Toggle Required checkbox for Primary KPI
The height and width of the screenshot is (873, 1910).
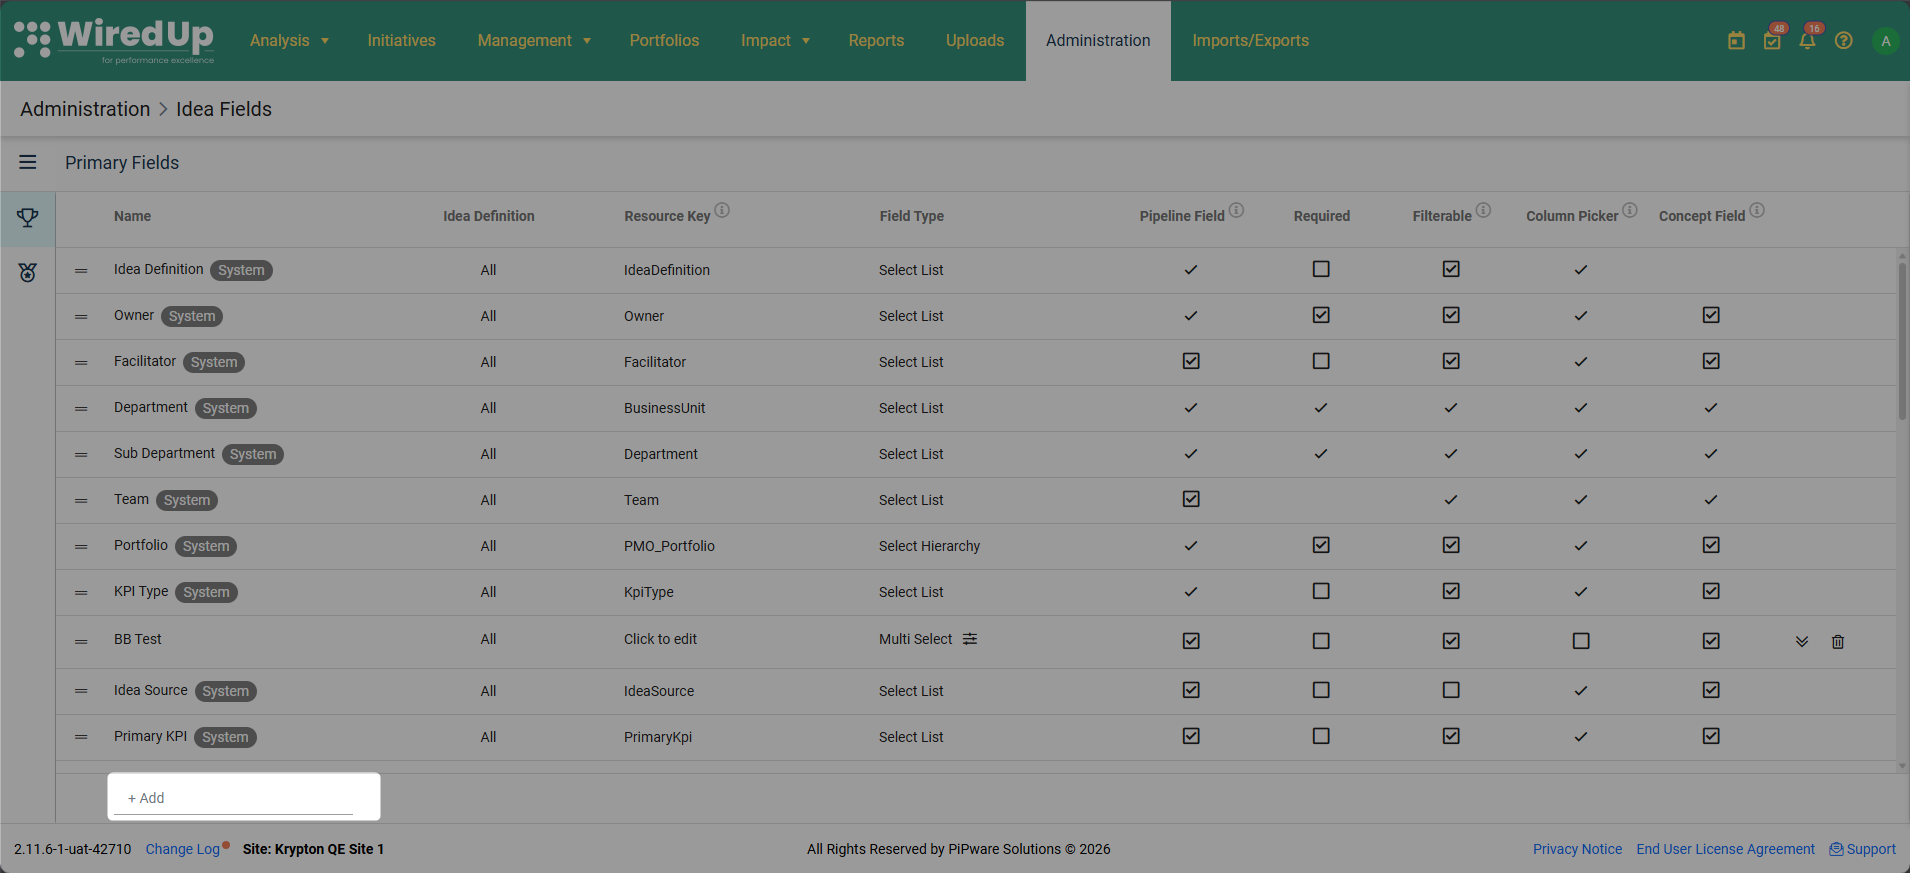(x=1321, y=736)
